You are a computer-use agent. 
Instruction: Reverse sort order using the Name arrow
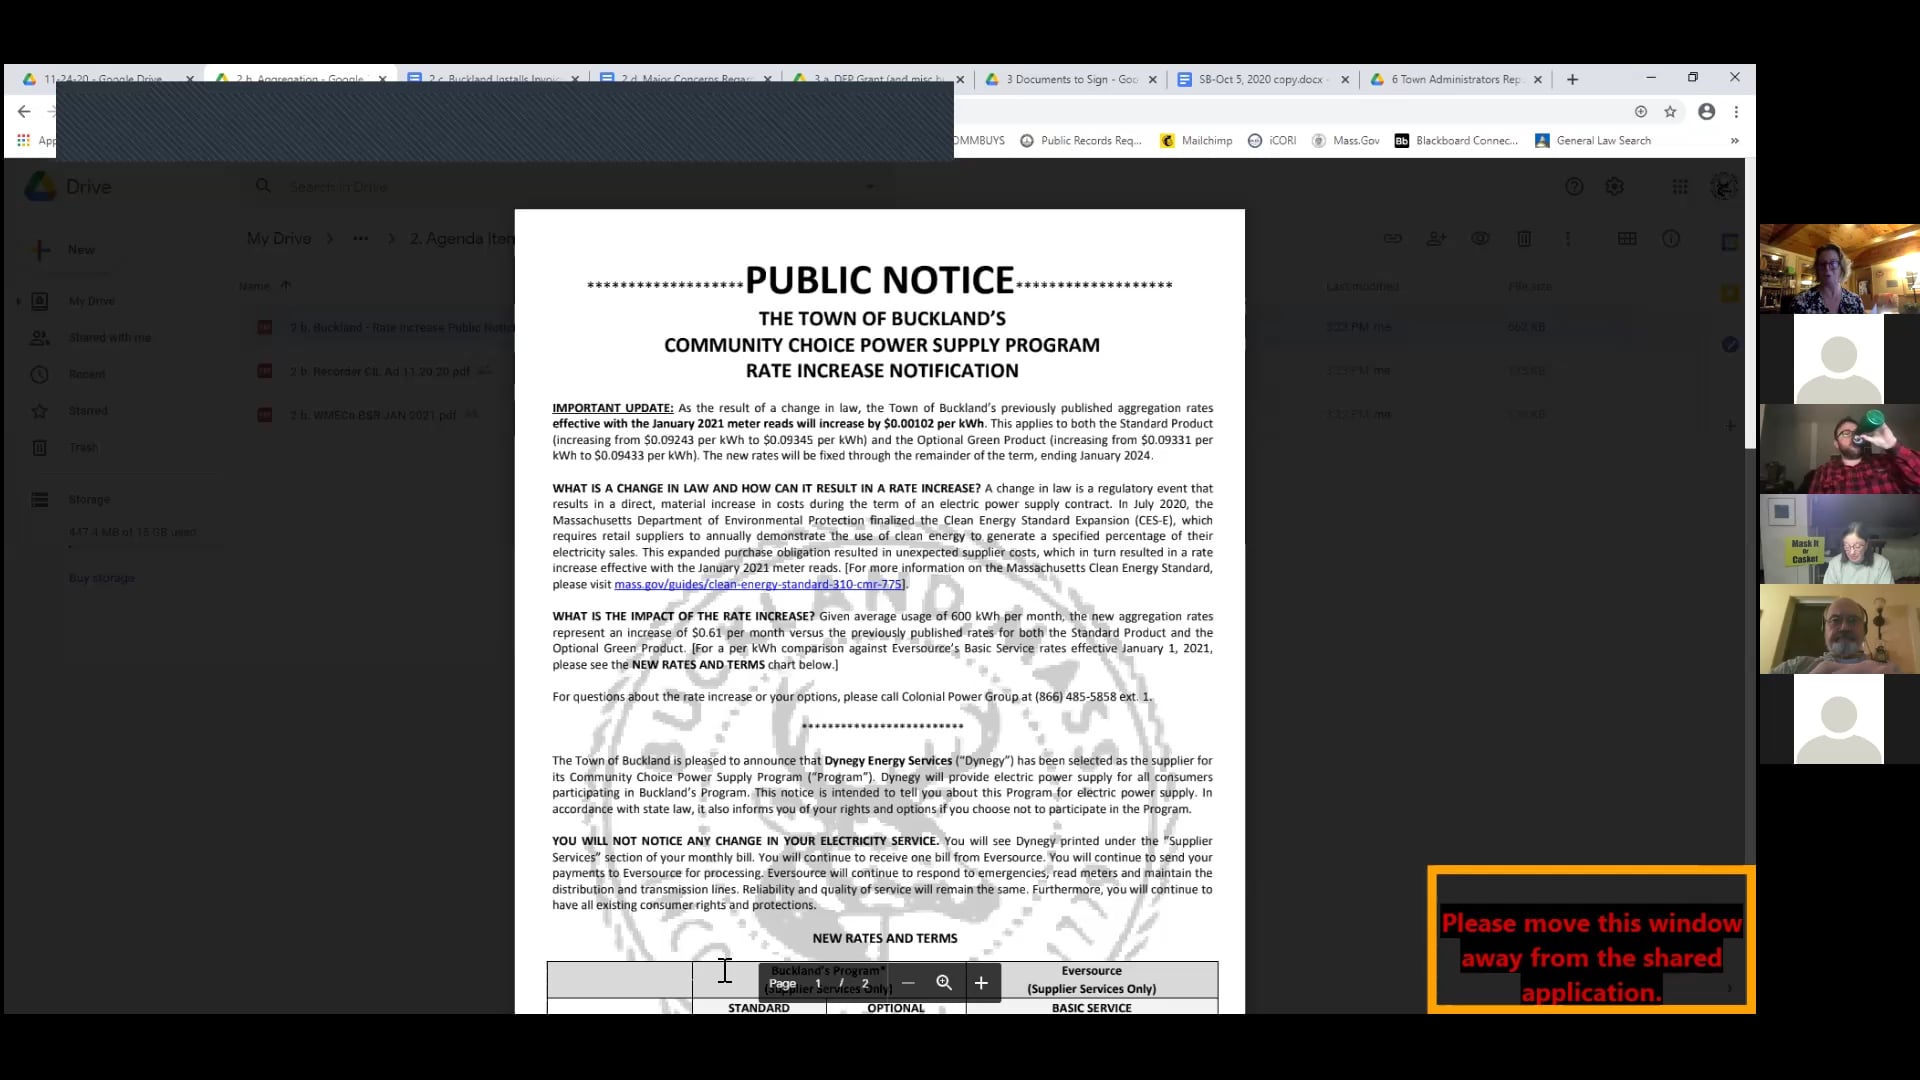[286, 286]
